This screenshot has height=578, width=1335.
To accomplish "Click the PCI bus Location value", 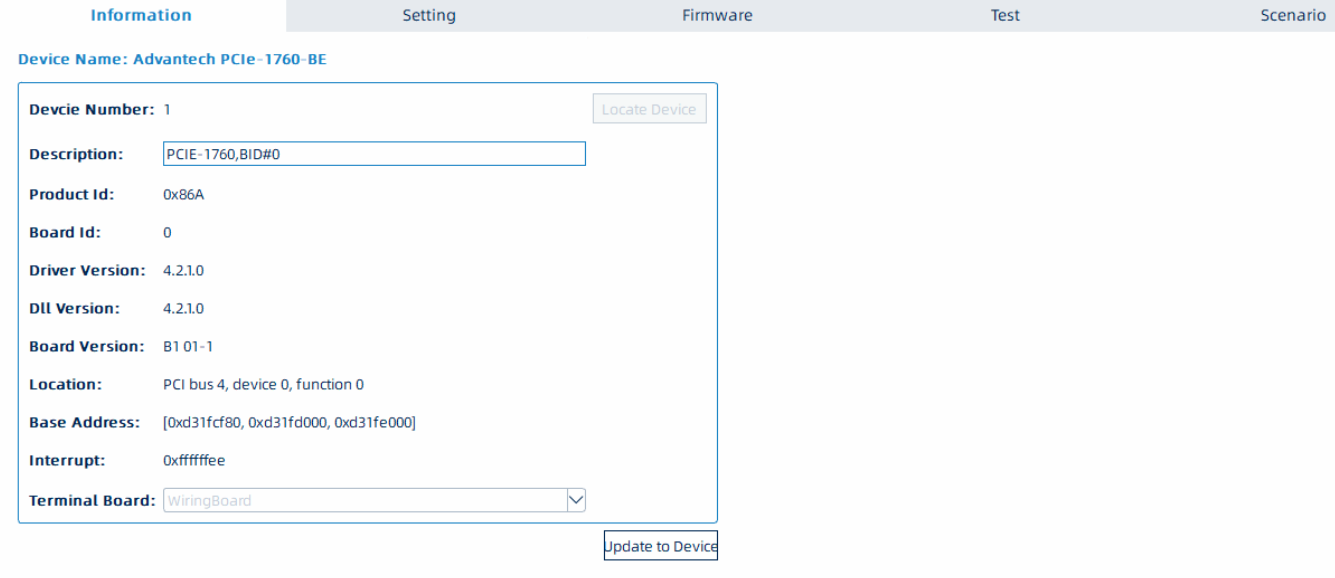I will pyautogui.click(x=263, y=384).
